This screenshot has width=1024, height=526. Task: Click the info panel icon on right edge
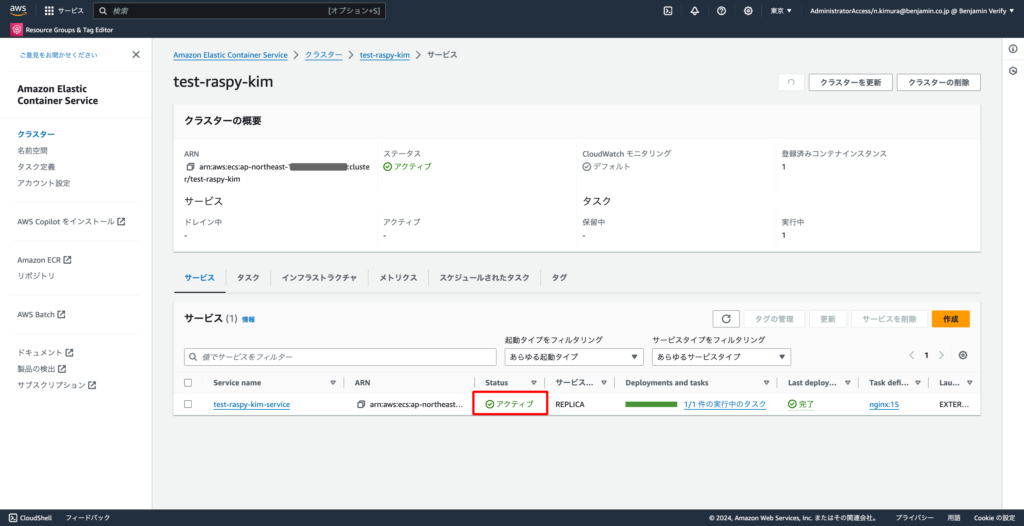point(1013,49)
